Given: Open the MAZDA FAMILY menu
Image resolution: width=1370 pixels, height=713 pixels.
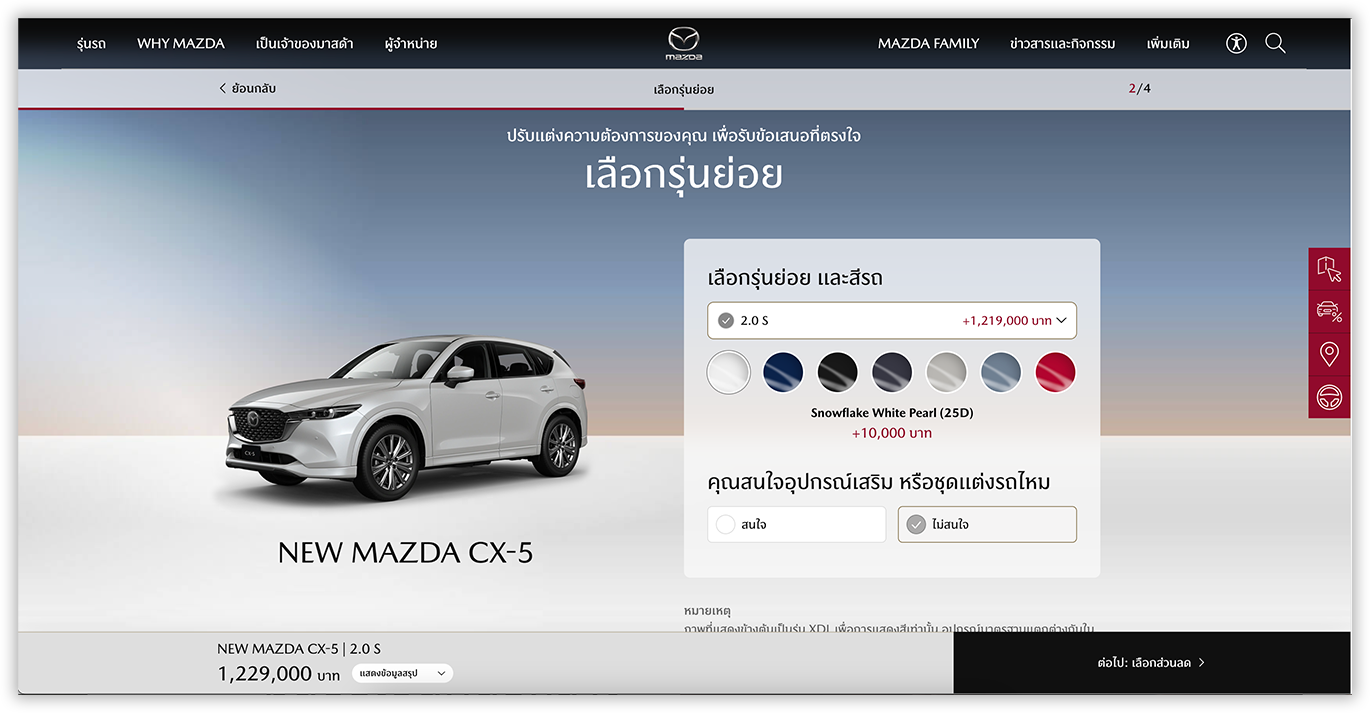Looking at the screenshot, I should [x=928, y=44].
